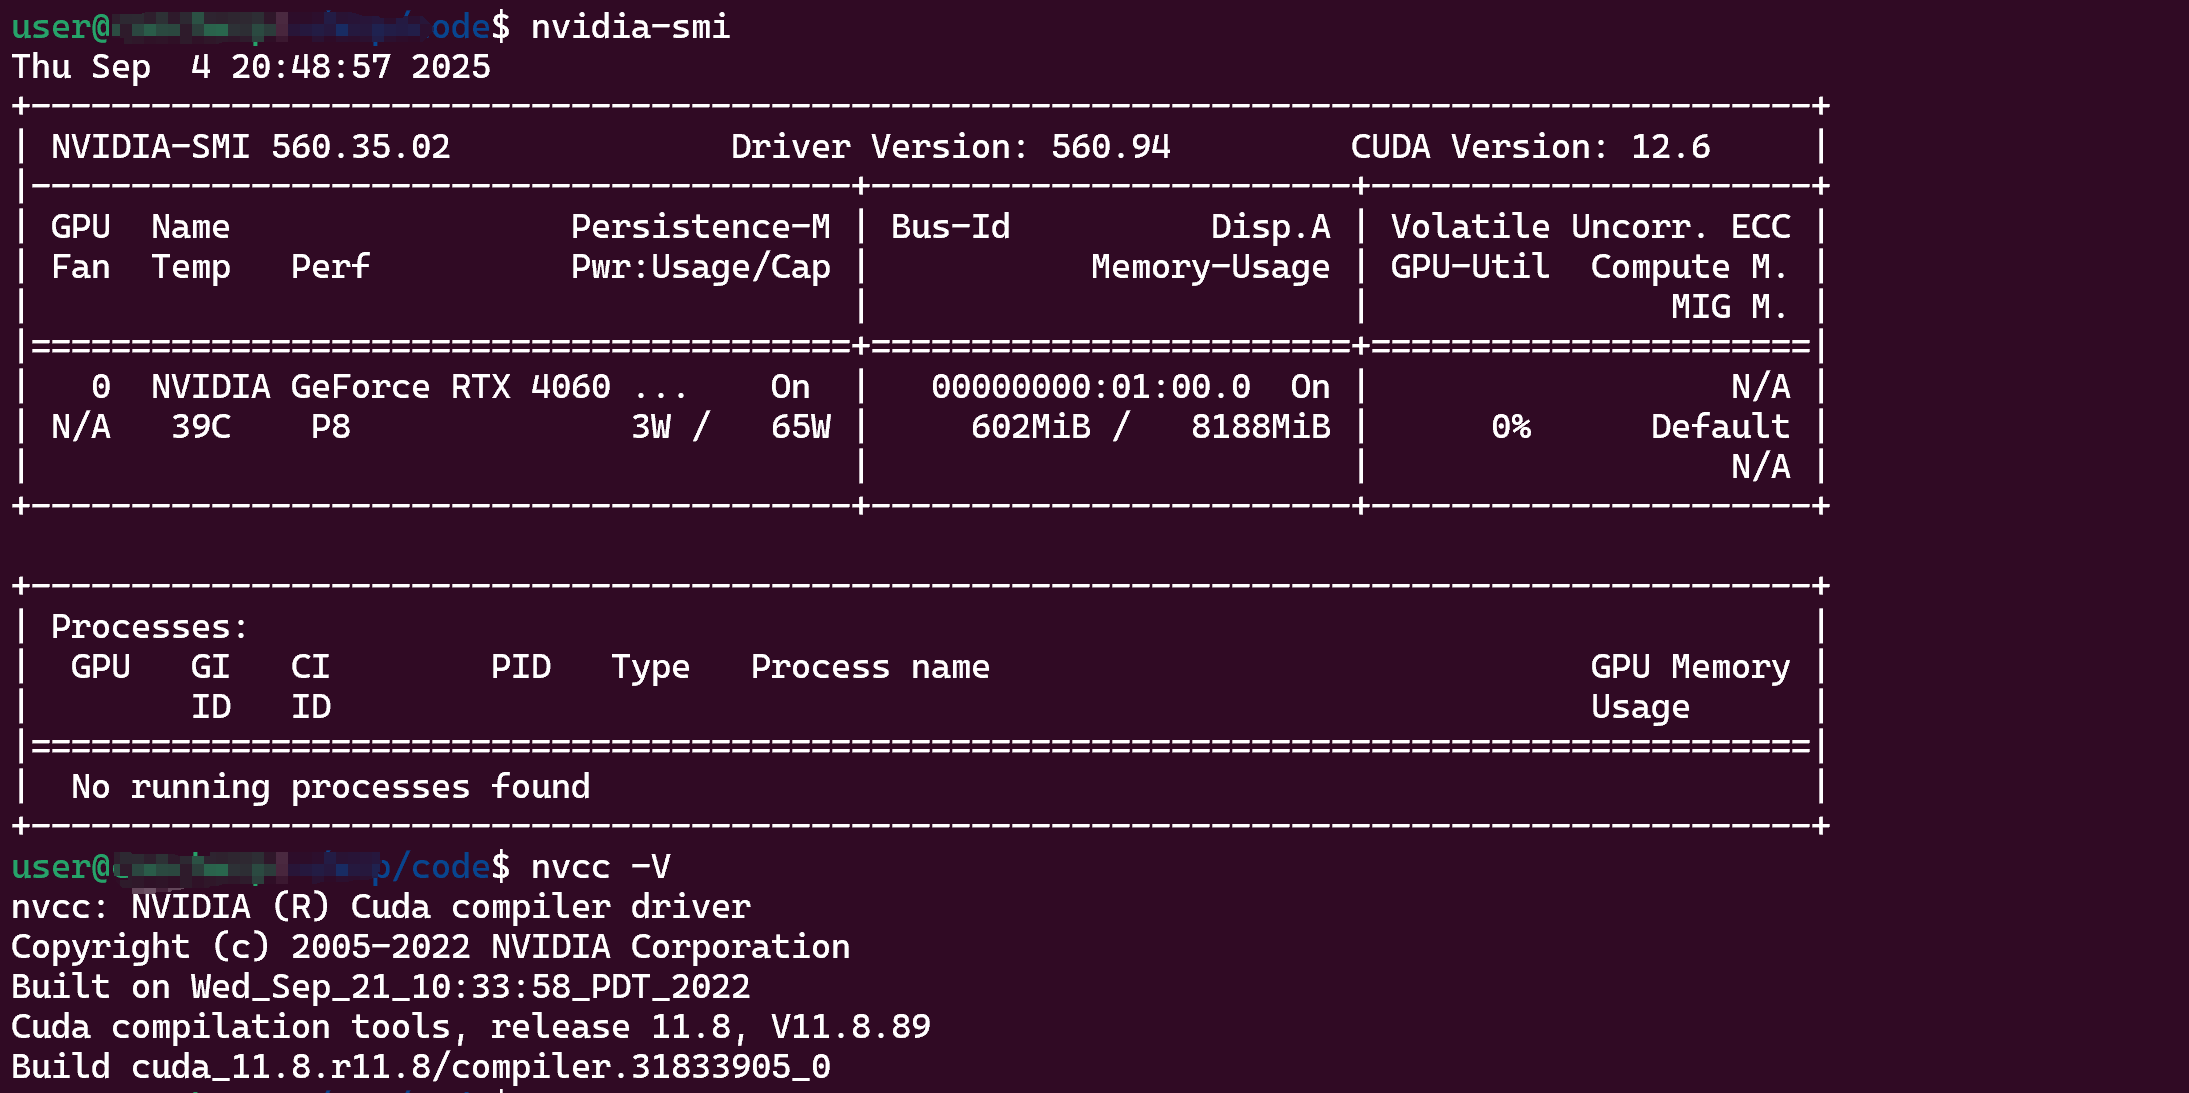Click the 'CUDA Version: 12.6' text
Screen dimensions: 2189x1093
tap(1531, 147)
